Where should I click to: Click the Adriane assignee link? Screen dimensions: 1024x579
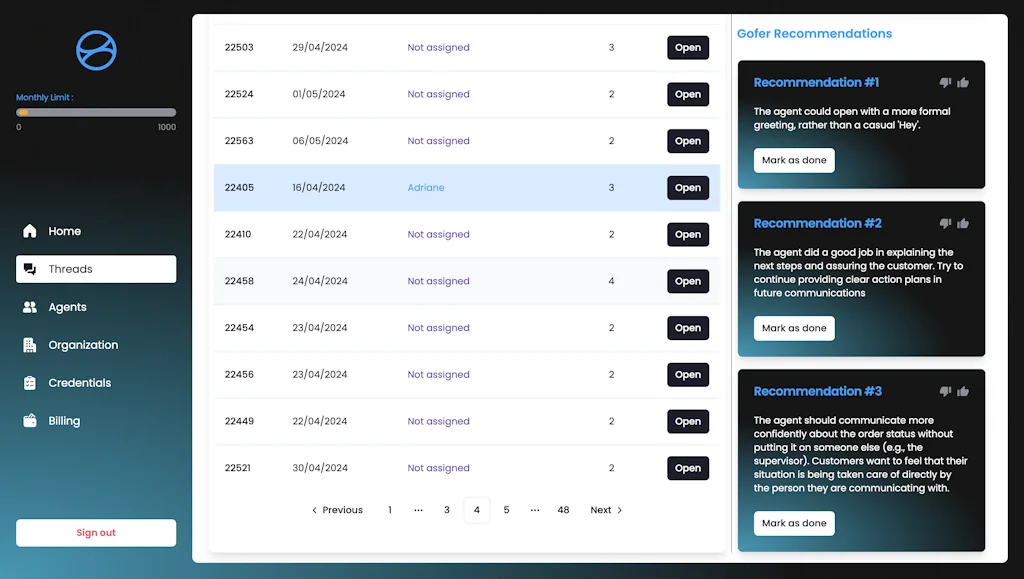click(426, 187)
